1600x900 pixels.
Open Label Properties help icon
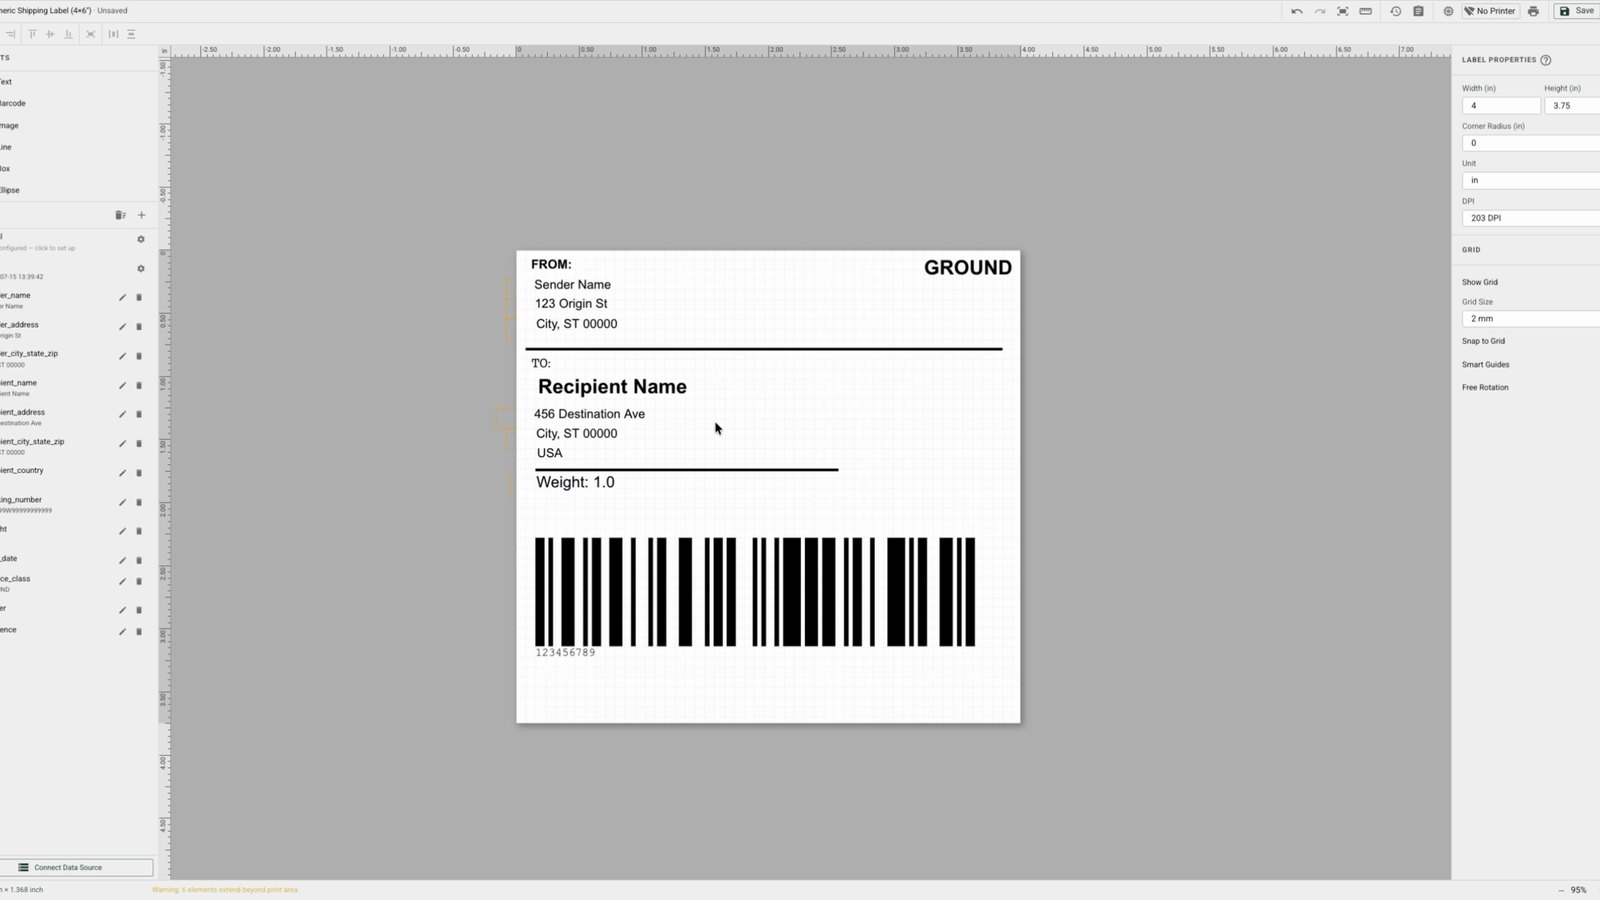click(1546, 60)
